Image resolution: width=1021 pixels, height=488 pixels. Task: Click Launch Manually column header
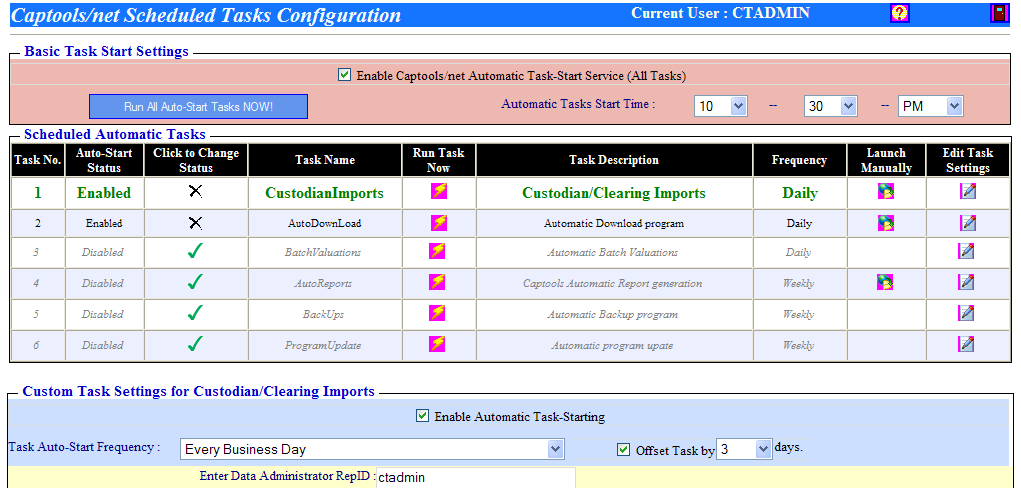(886, 160)
